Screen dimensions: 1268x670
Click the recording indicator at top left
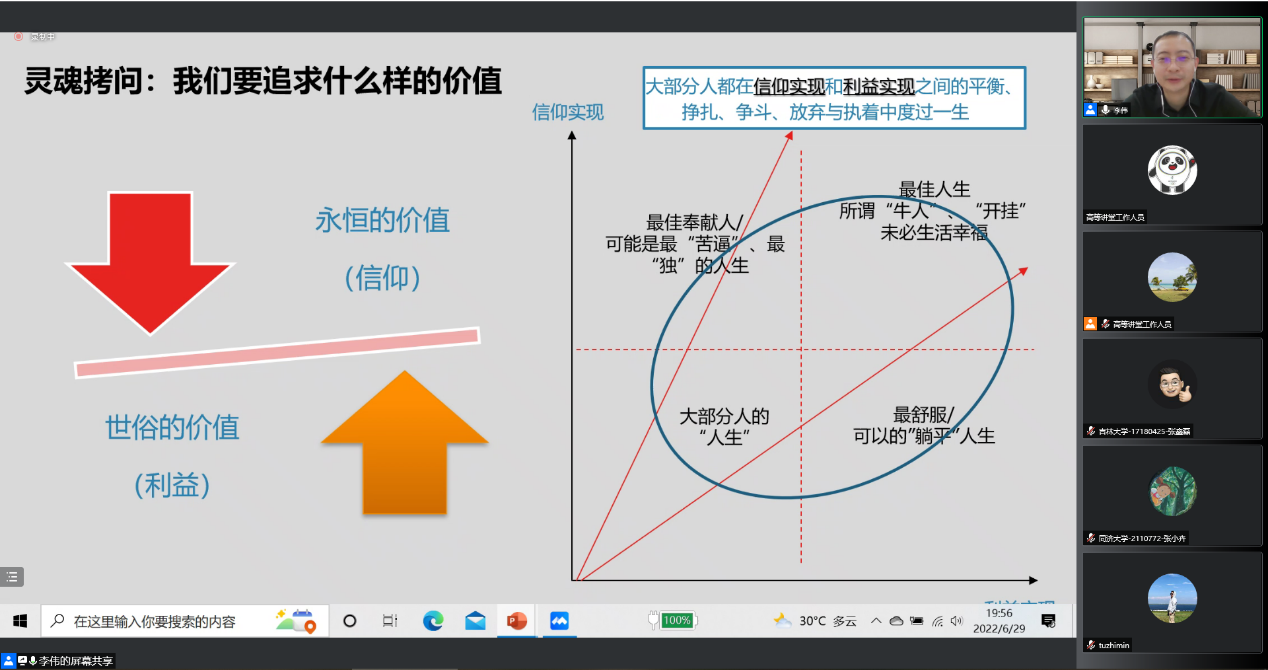(x=18, y=37)
